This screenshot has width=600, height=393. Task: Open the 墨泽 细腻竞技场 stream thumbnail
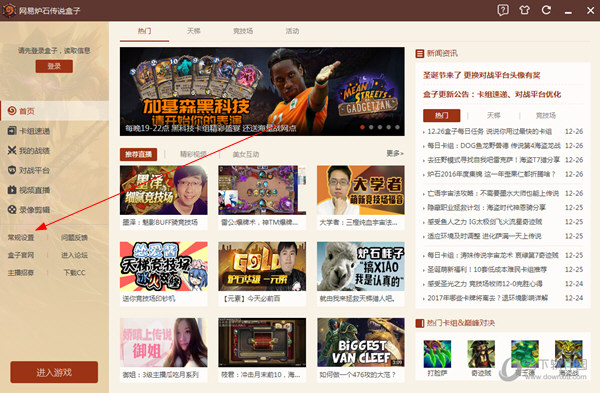164,190
